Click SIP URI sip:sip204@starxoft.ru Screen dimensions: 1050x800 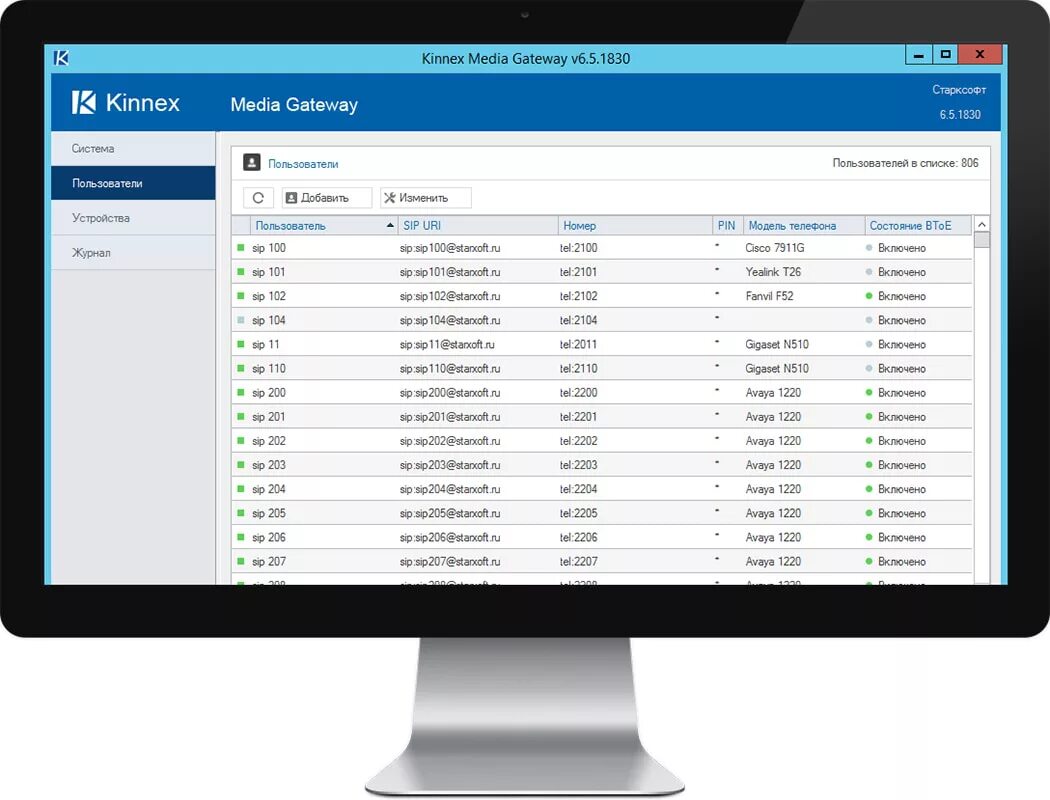[x=450, y=489]
